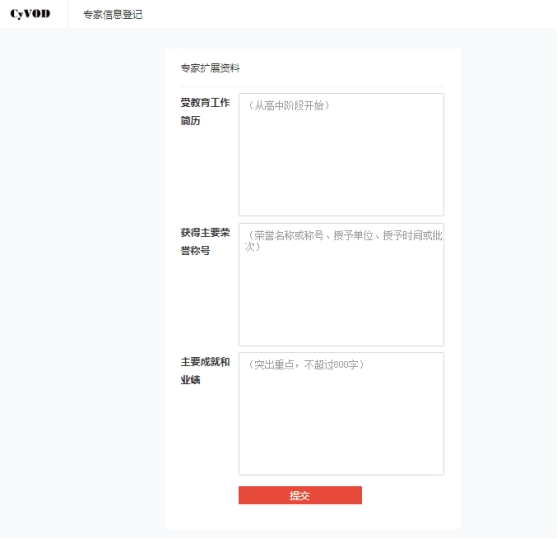558x539 pixels.
Task: Focus the 获得主要荣誉称号 text area
Action: pyautogui.click(x=341, y=284)
